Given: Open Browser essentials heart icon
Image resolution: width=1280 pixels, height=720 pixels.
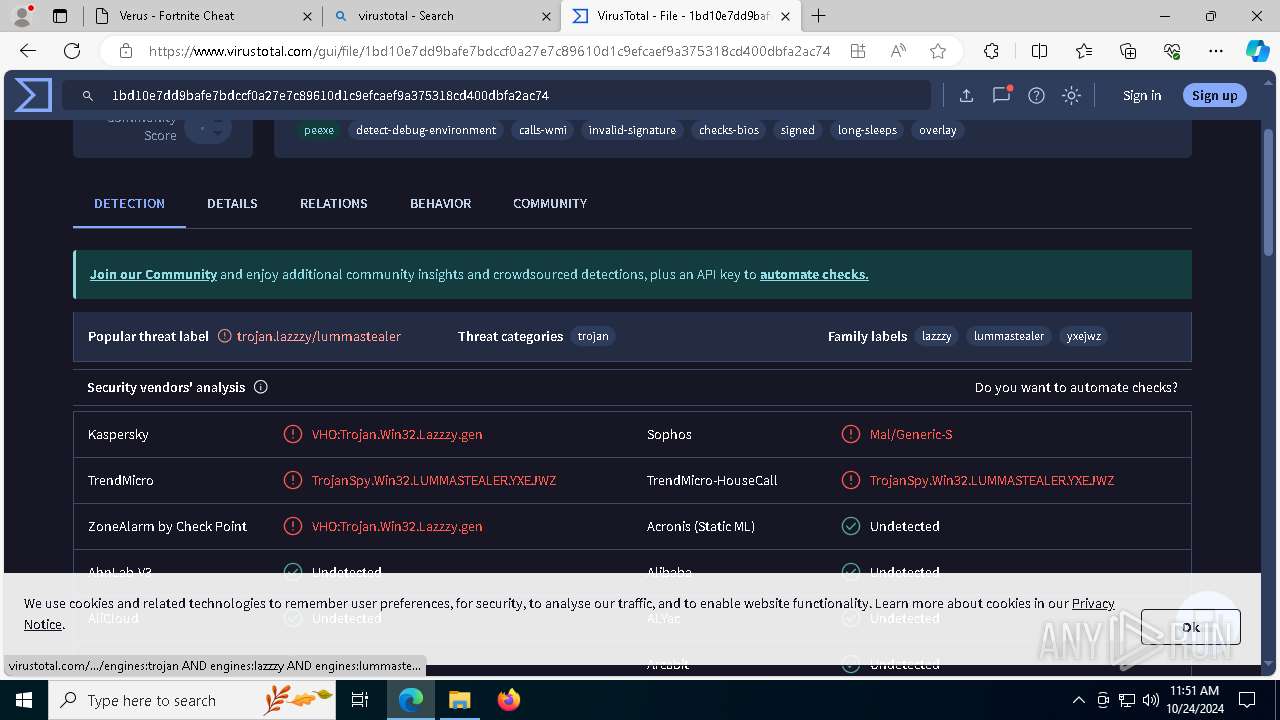Looking at the screenshot, I should 1172,51.
